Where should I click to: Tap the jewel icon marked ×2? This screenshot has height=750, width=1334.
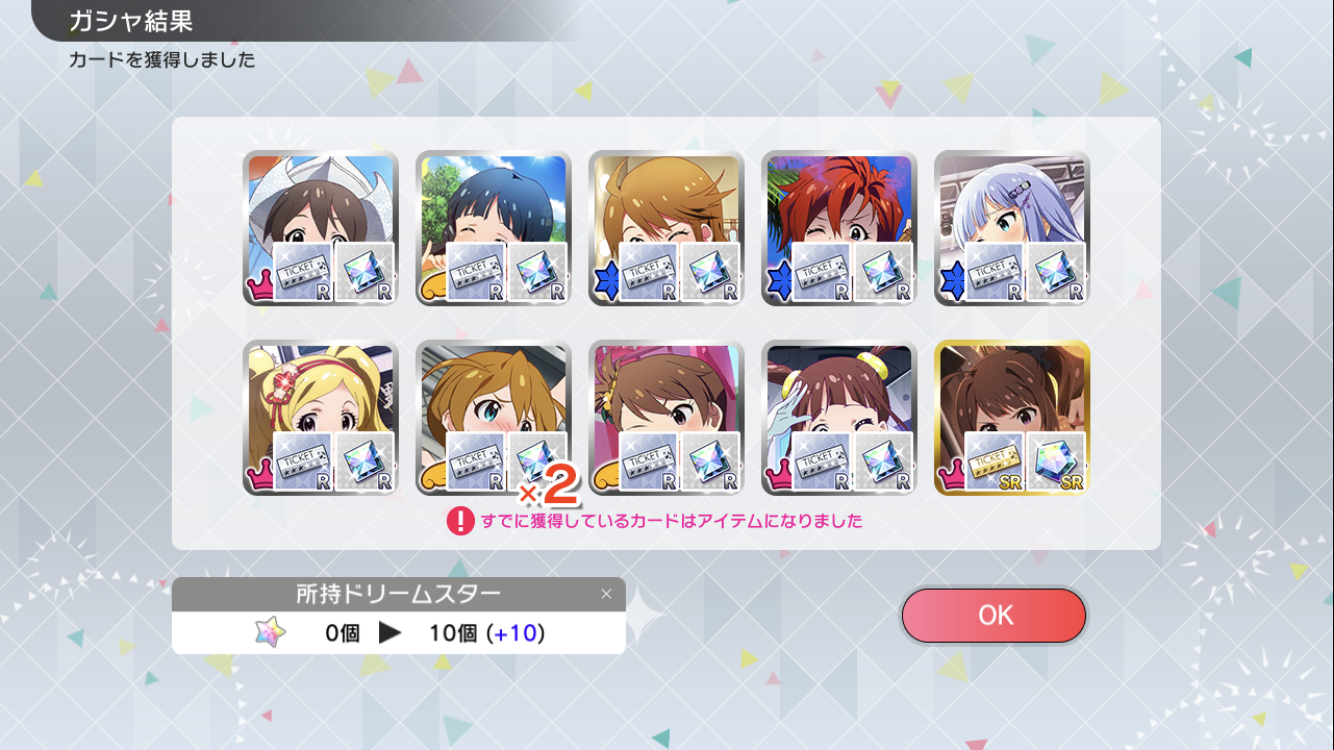click(537, 462)
